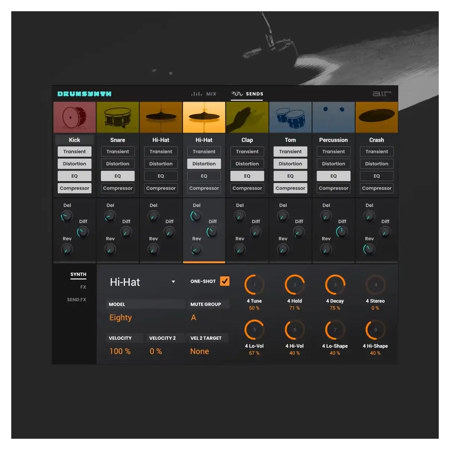The width and height of the screenshot is (450, 450).
Task: Select the Kick drum pad
Action: [74, 117]
